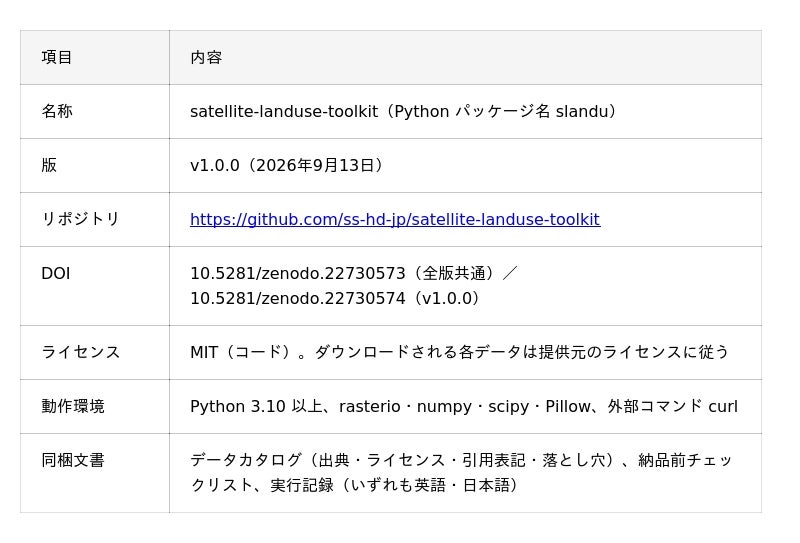800x543 pixels.
Task: Click the 外部コマンド curl text
Action: pyautogui.click(x=672, y=406)
